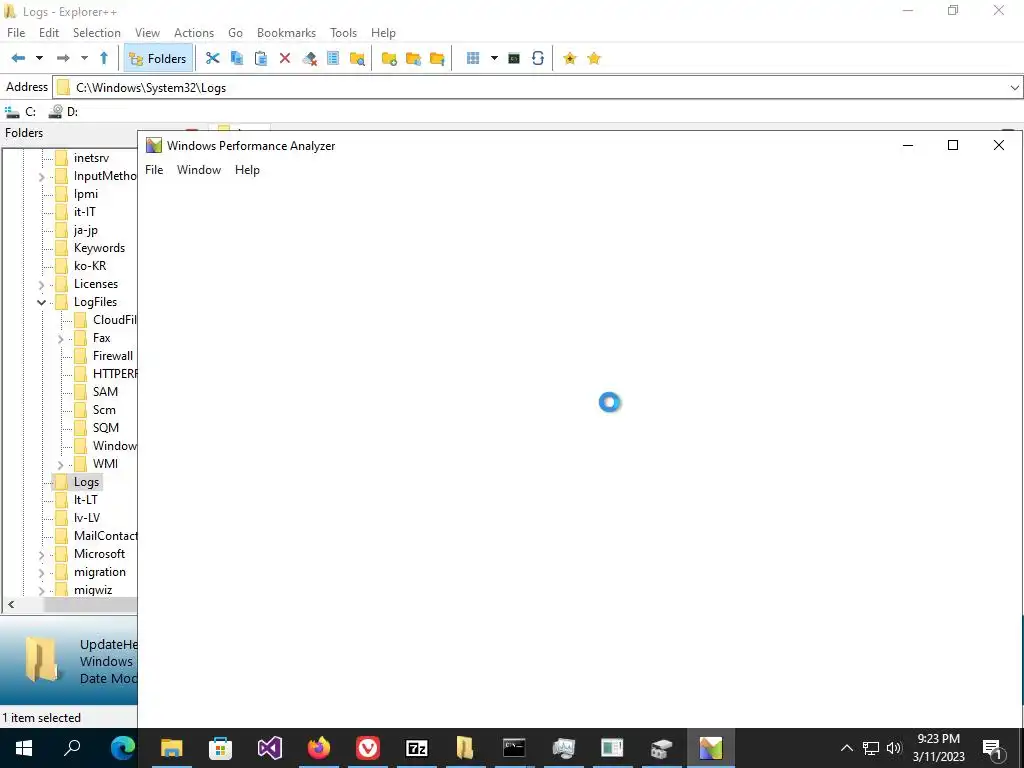Open Firefox from the taskbar
Viewport: 1024px width, 768px height.
319,748
